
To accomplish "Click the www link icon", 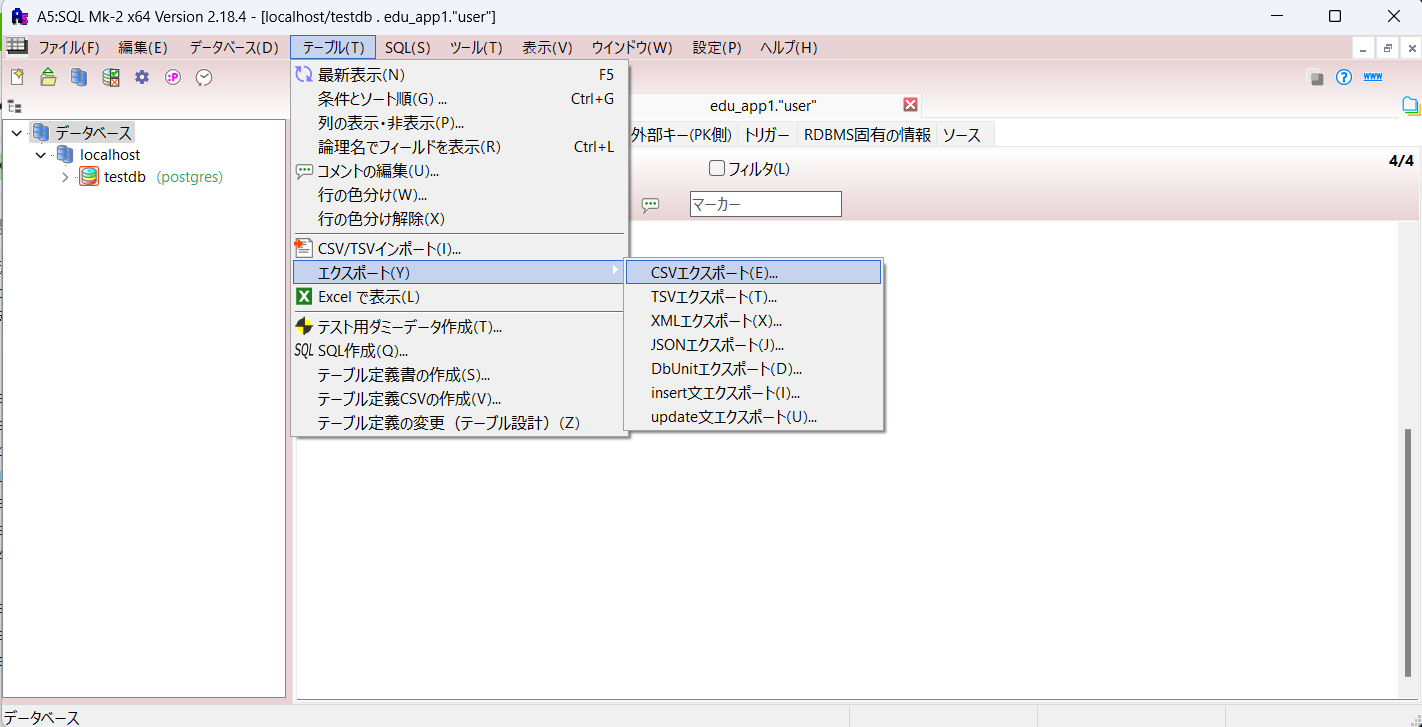I will click(x=1373, y=77).
